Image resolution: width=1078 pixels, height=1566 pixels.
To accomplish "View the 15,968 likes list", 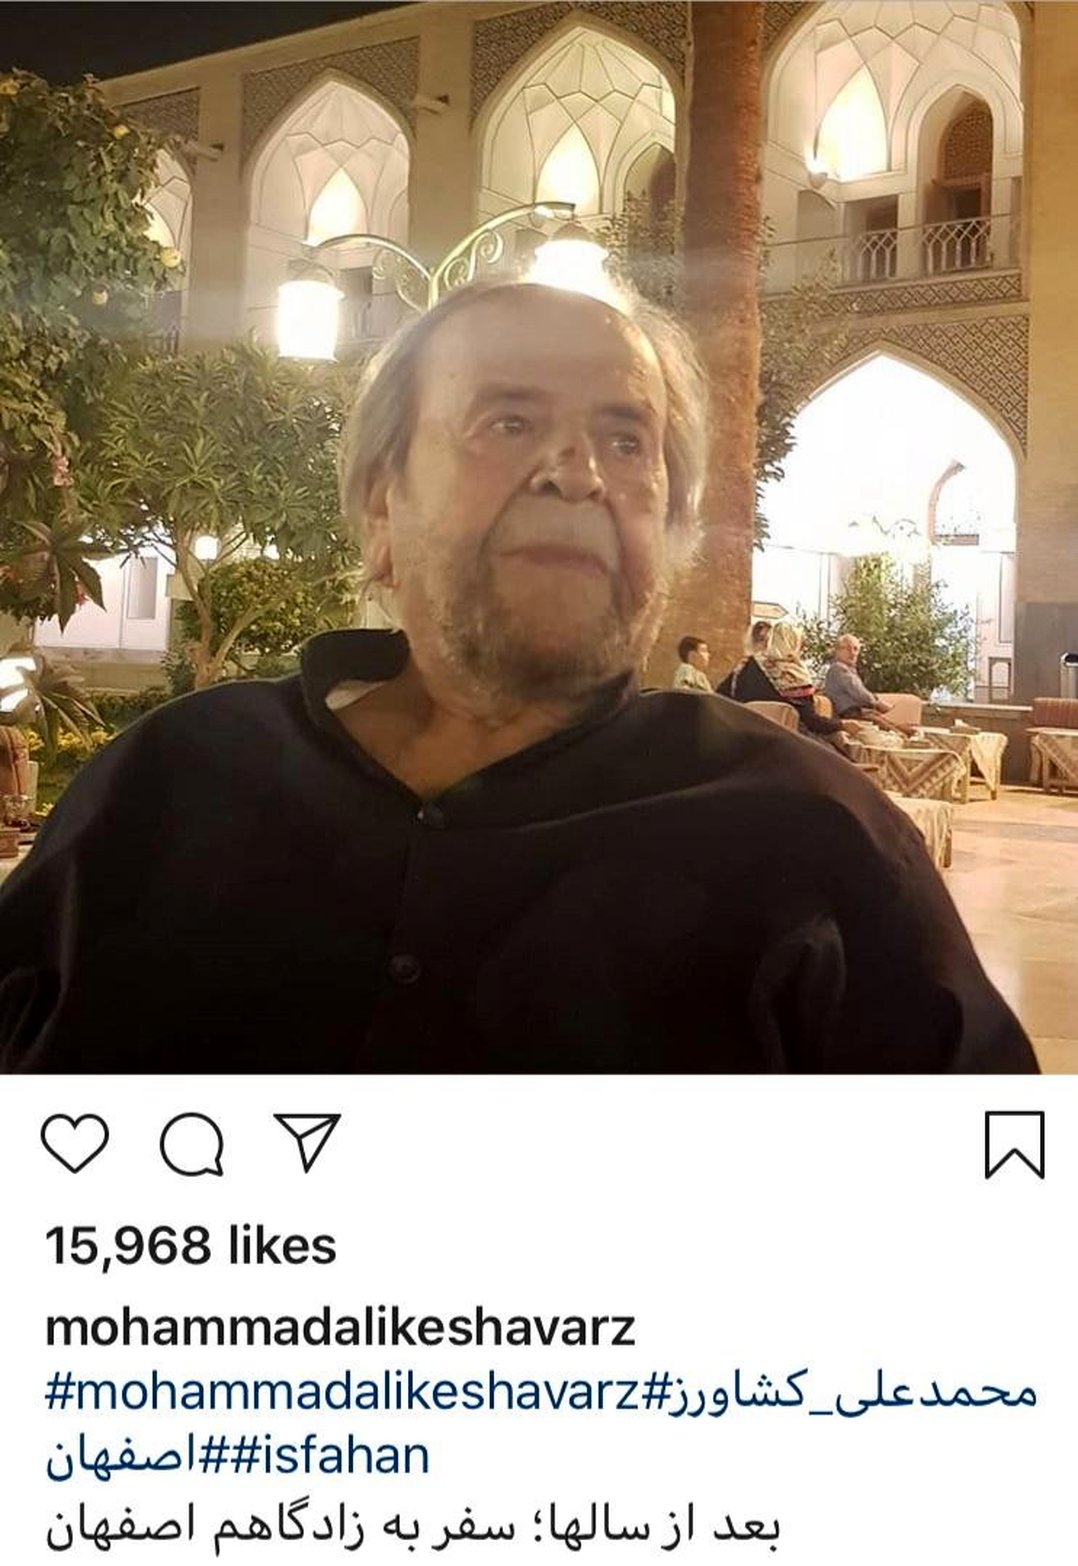I will (x=191, y=1246).
